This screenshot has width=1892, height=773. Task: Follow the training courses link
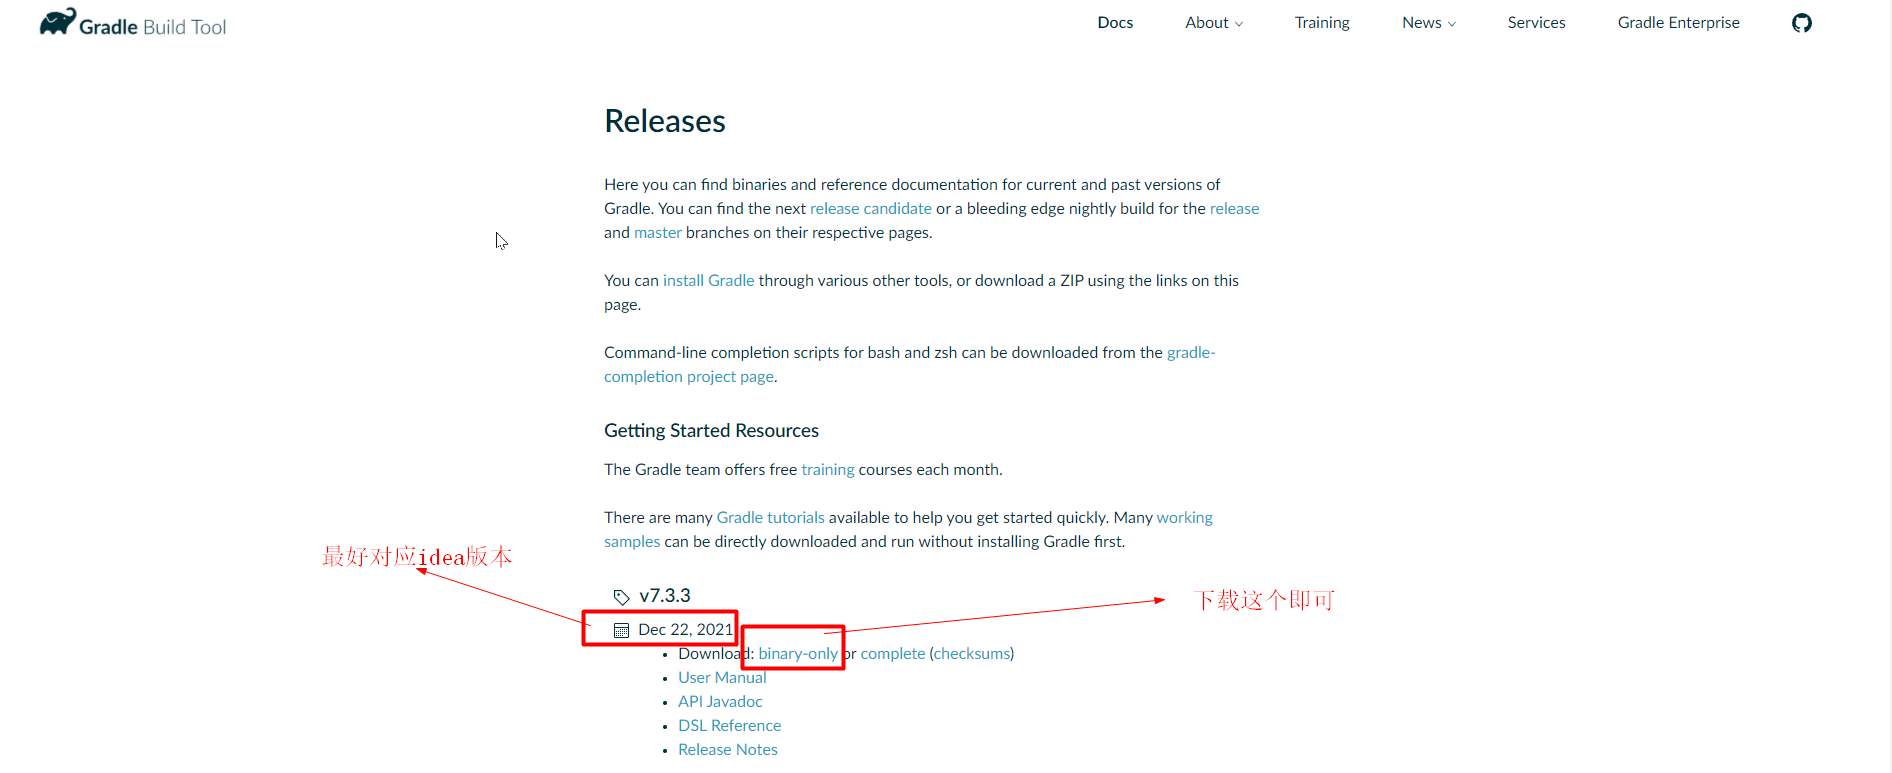[x=827, y=469]
